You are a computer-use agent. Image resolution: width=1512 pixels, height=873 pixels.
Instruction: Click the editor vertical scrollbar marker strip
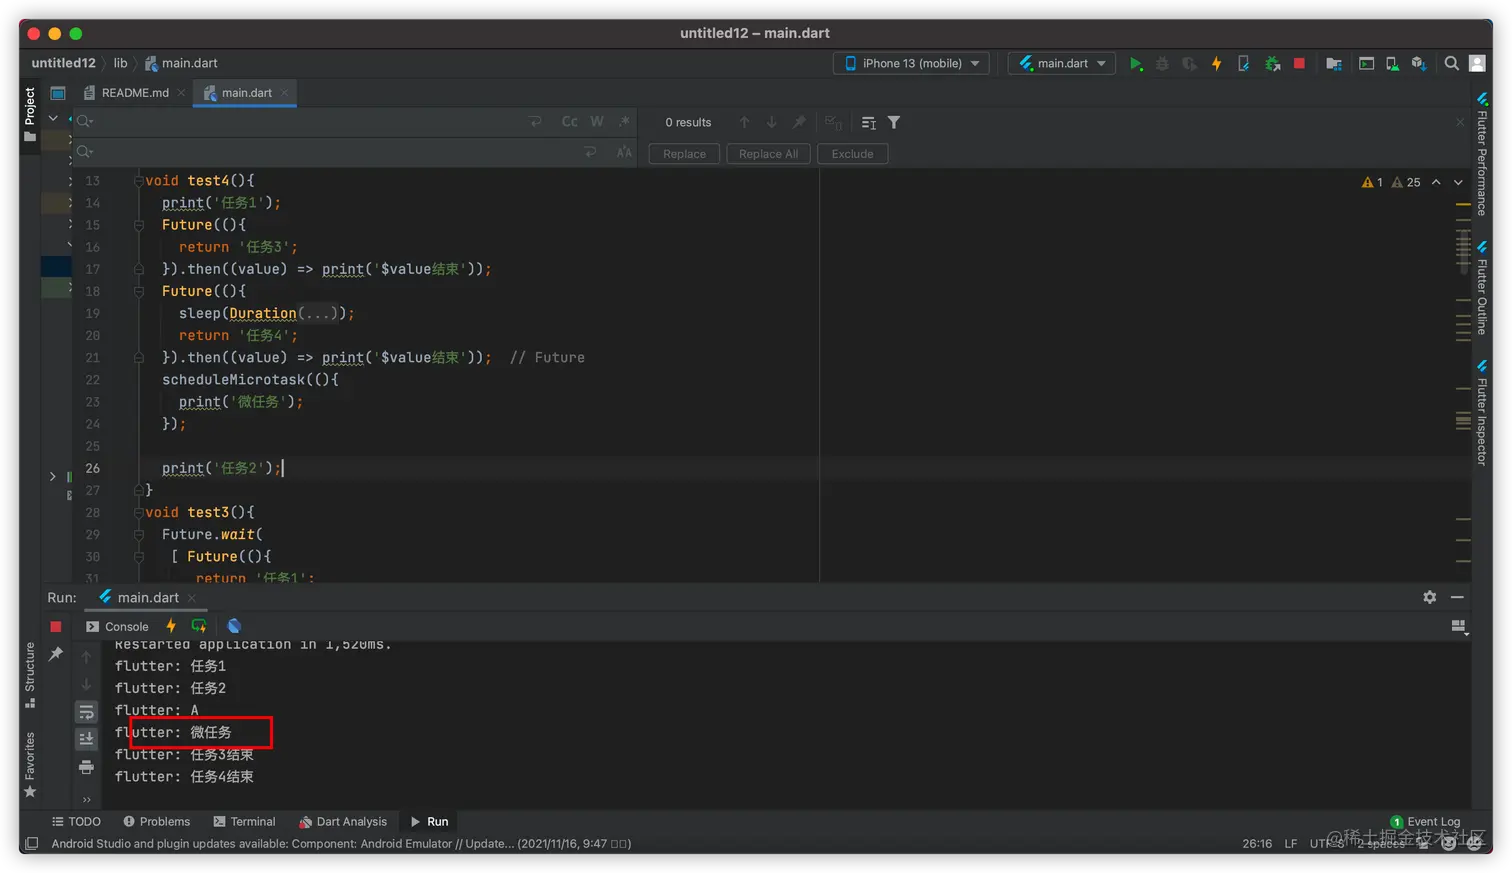click(1463, 375)
